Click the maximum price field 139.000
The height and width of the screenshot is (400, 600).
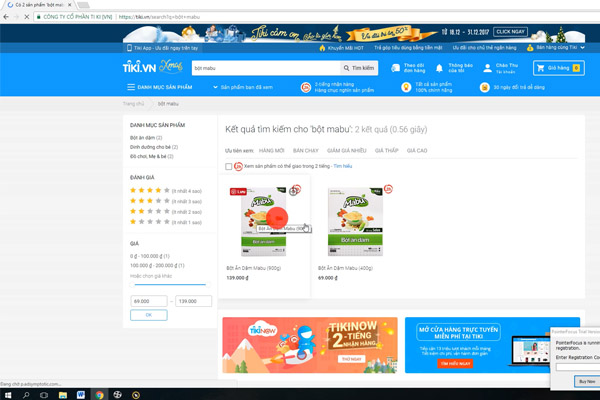193,301
